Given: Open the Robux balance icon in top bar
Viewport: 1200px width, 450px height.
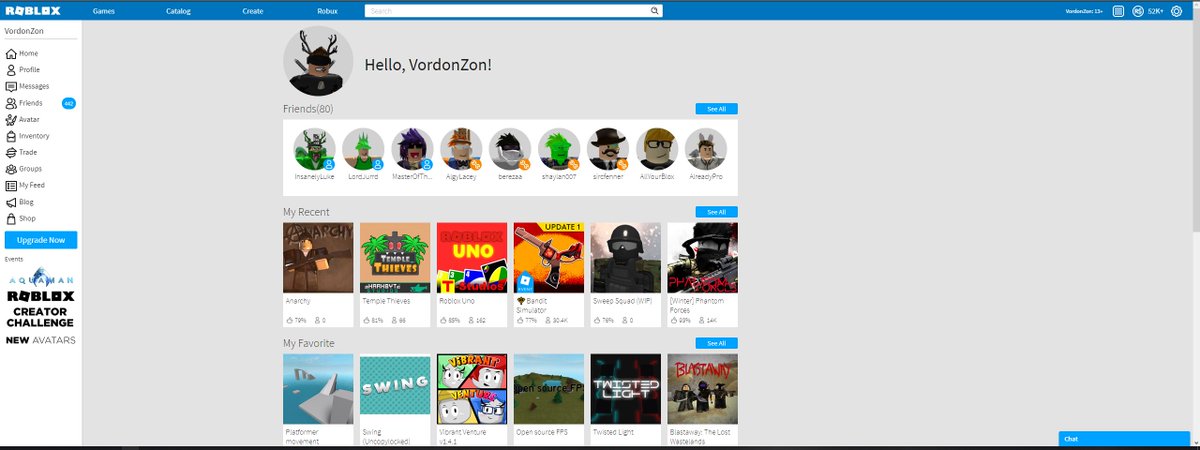Looking at the screenshot, I should pos(1138,11).
